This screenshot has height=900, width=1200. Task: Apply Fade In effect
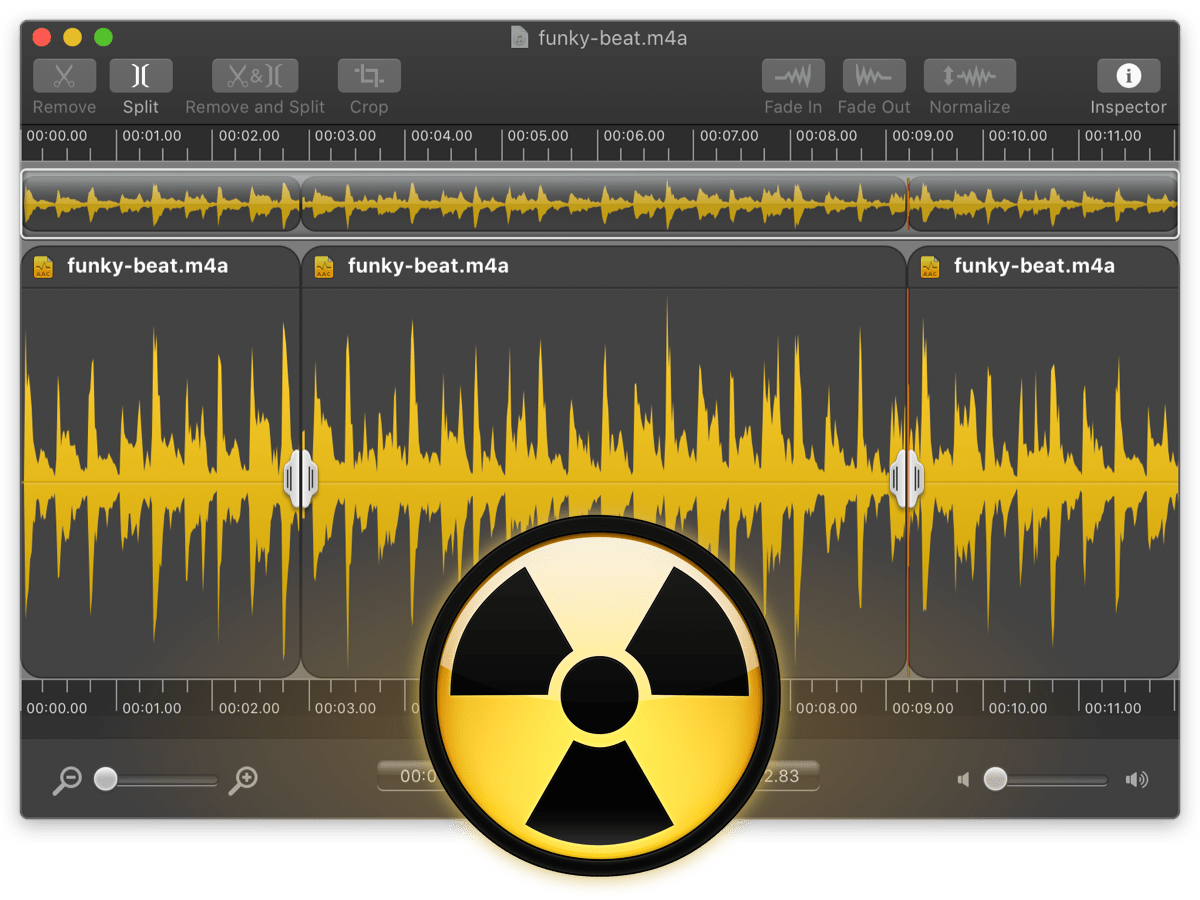coord(793,77)
